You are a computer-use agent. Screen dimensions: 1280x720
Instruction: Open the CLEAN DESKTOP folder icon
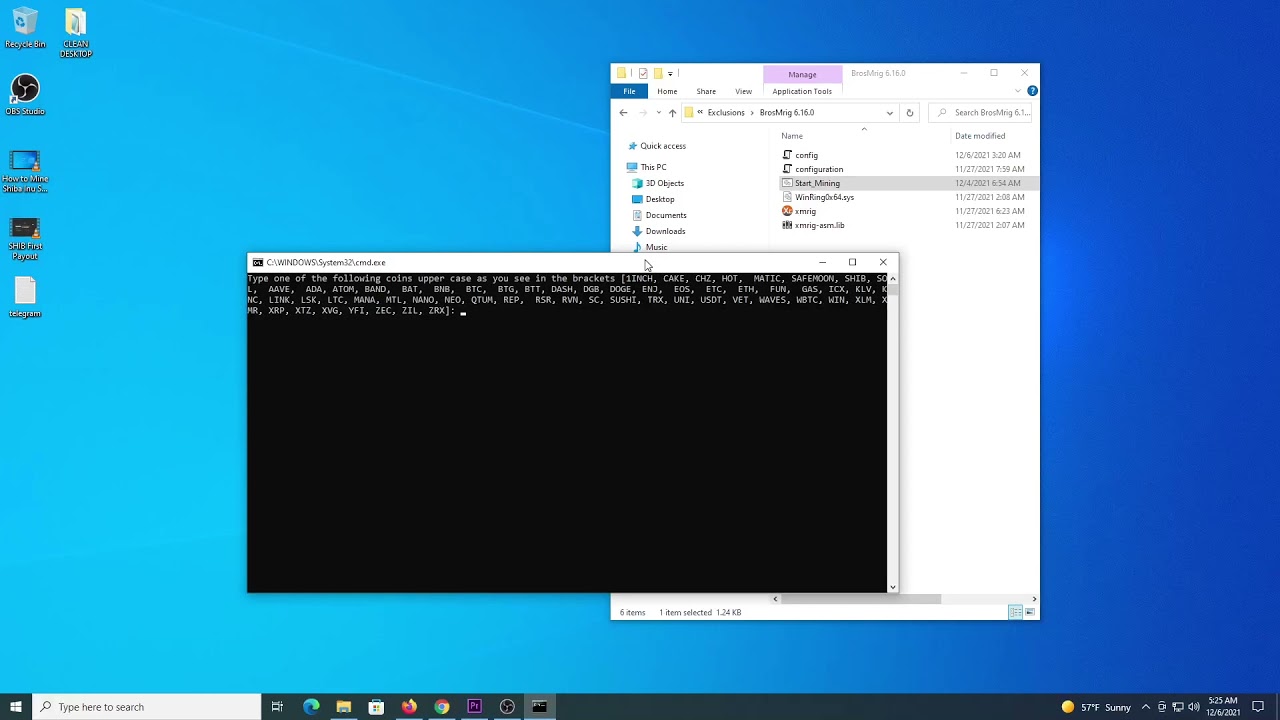[x=75, y=33]
